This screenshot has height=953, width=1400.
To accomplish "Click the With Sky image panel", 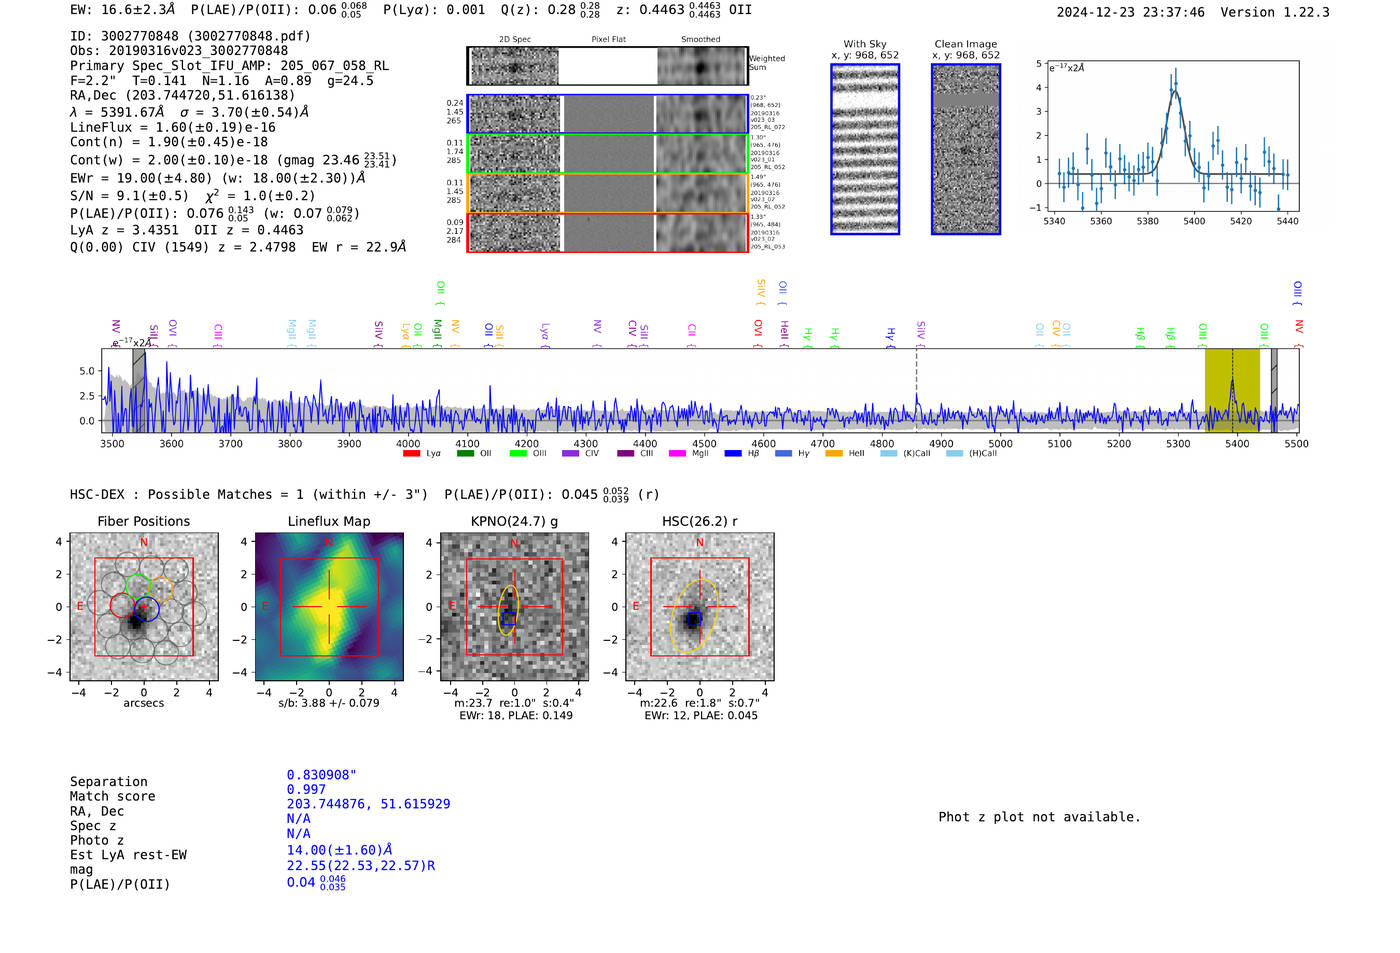I will click(x=865, y=149).
